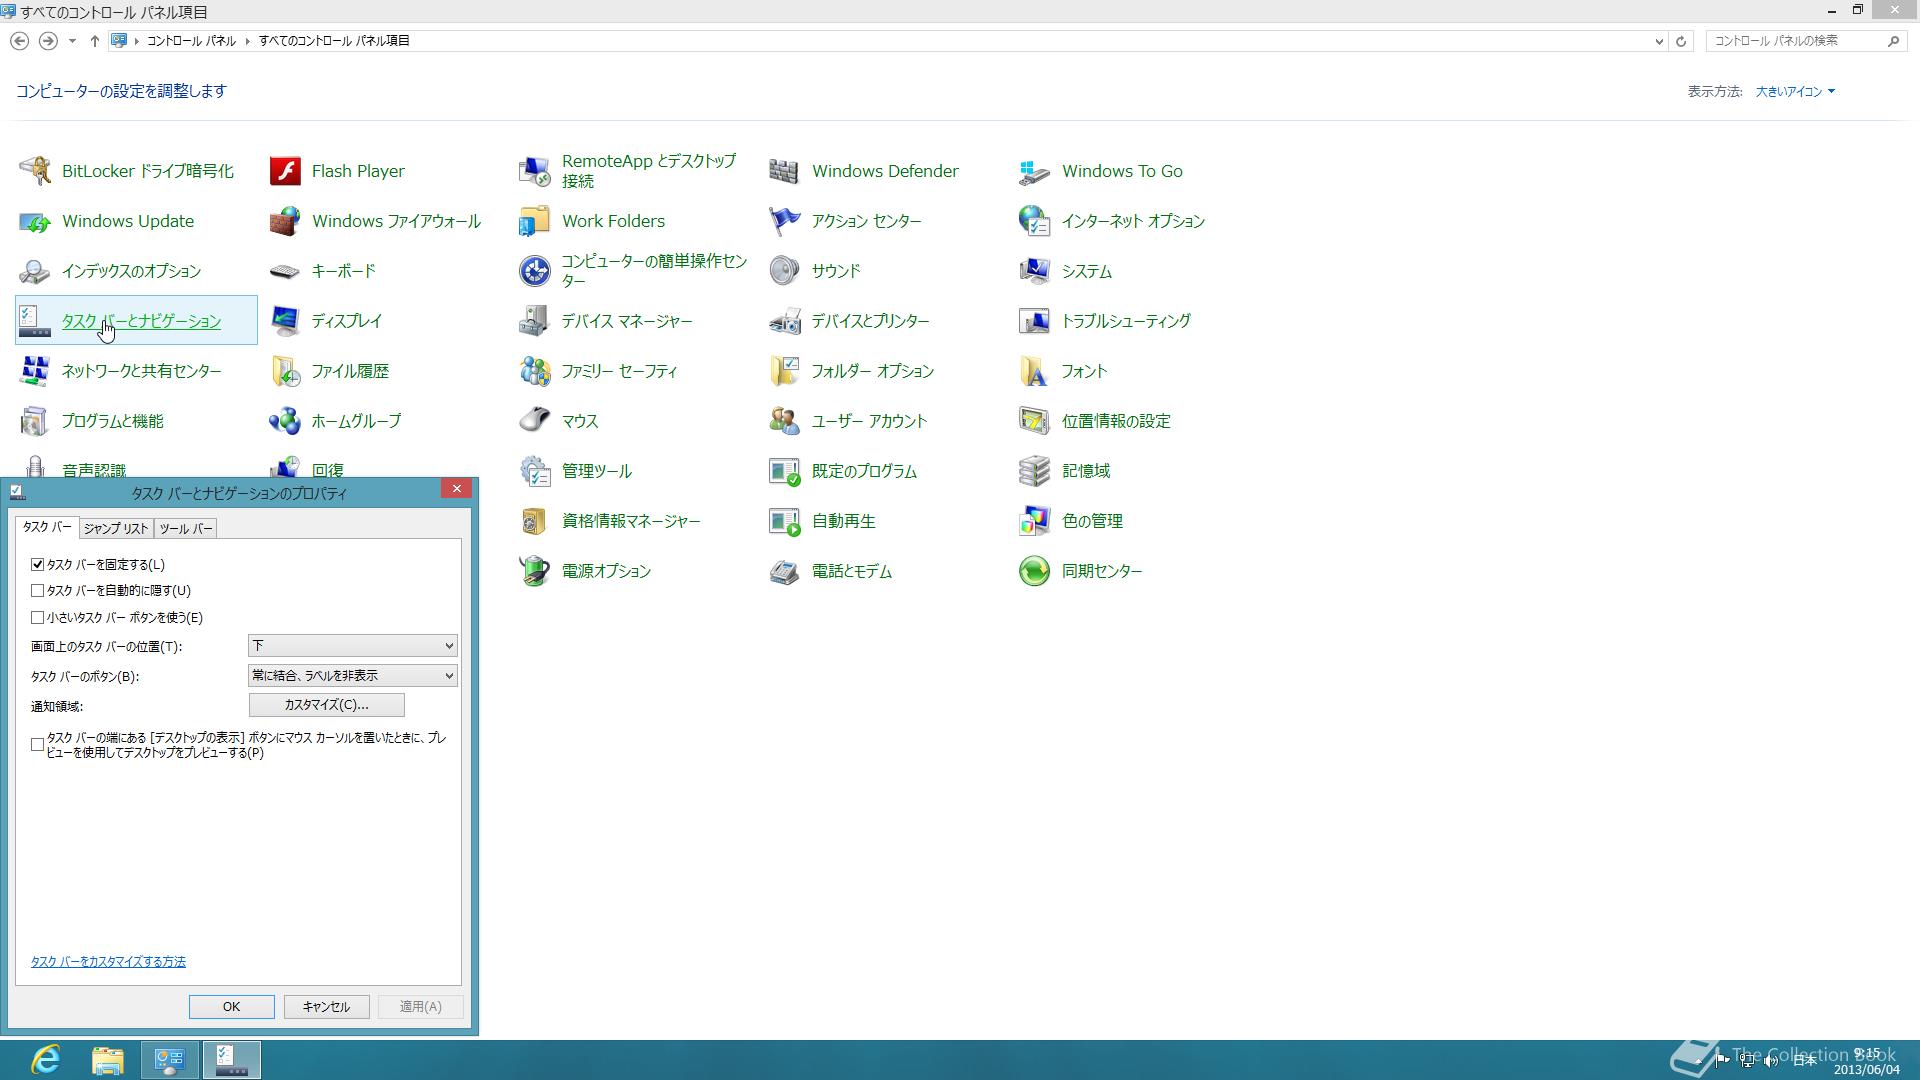
Task: Go back with the back arrow
Action: [19, 41]
